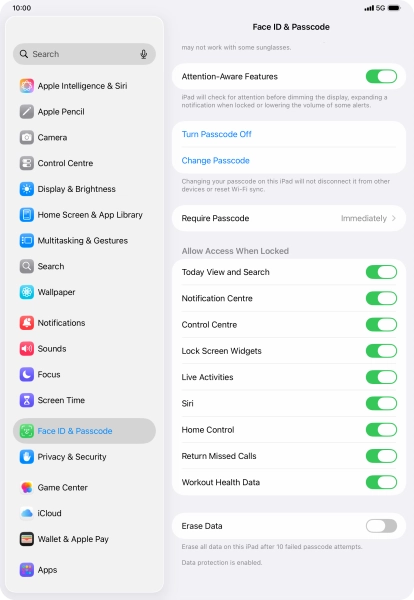Turn off Siri access when locked
This screenshot has height=600, width=414.
pyautogui.click(x=381, y=403)
